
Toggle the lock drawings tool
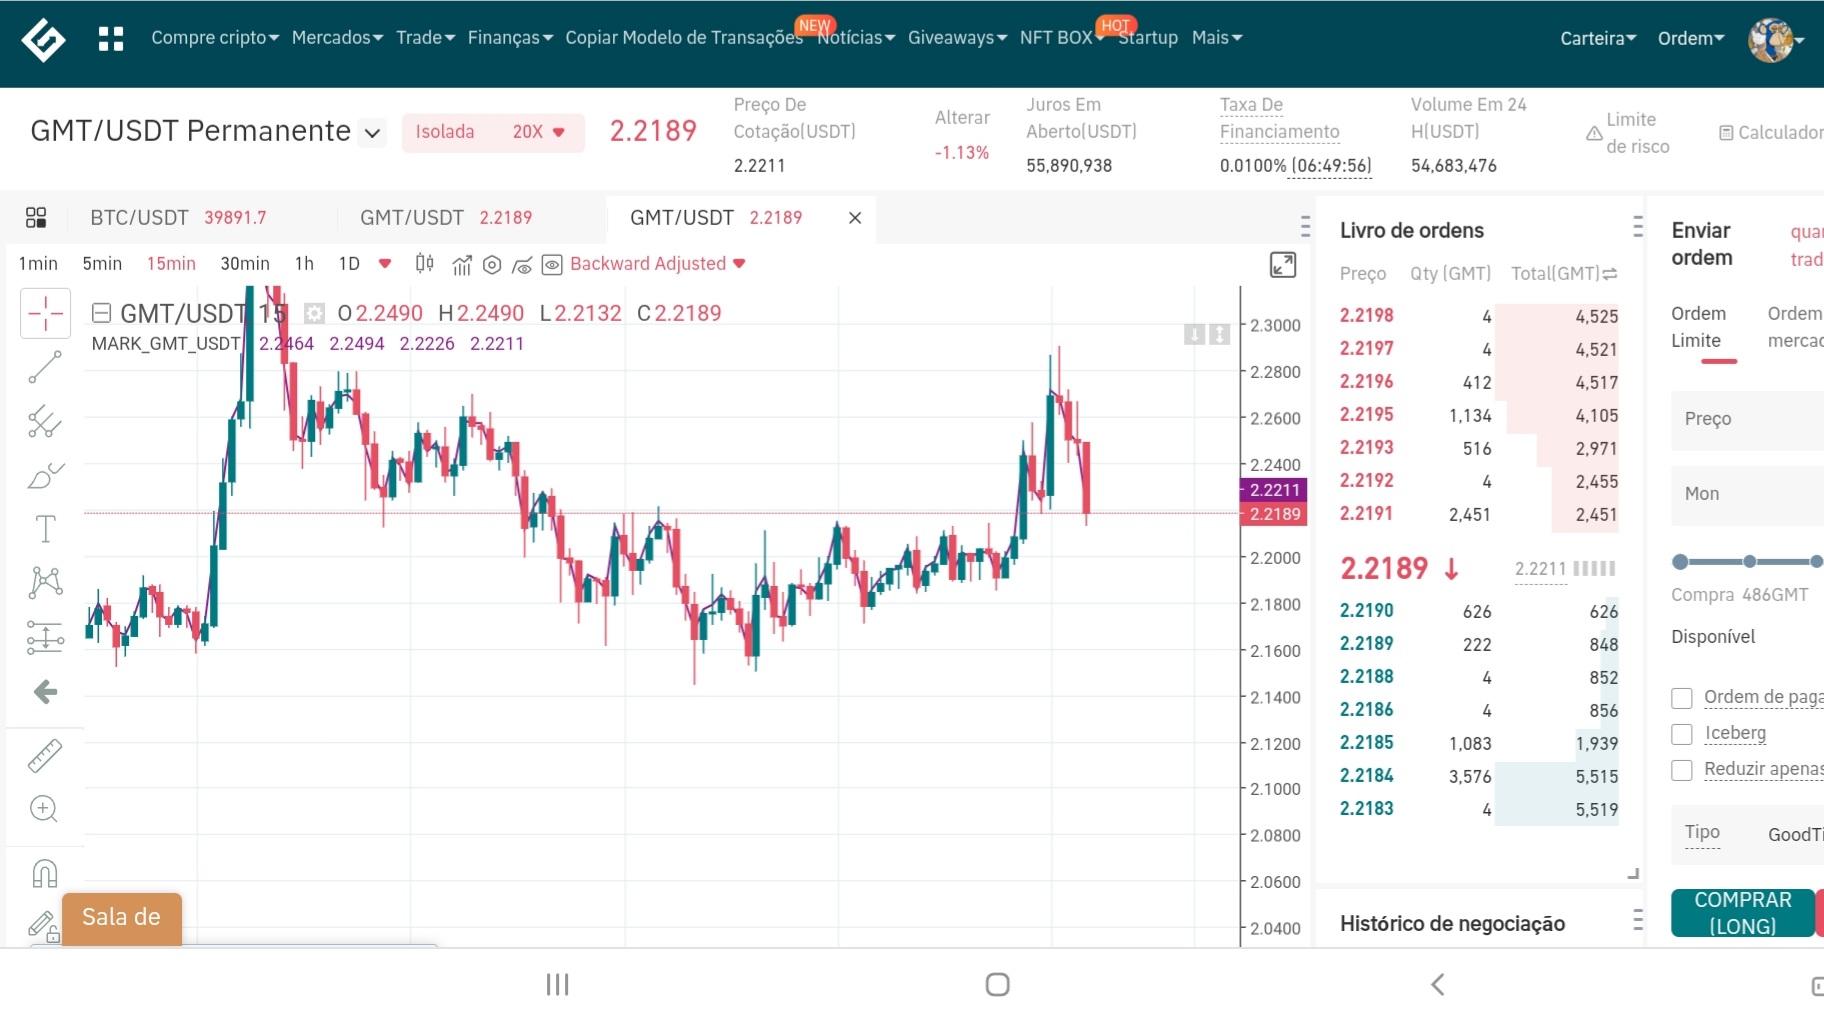pyautogui.click(x=43, y=926)
